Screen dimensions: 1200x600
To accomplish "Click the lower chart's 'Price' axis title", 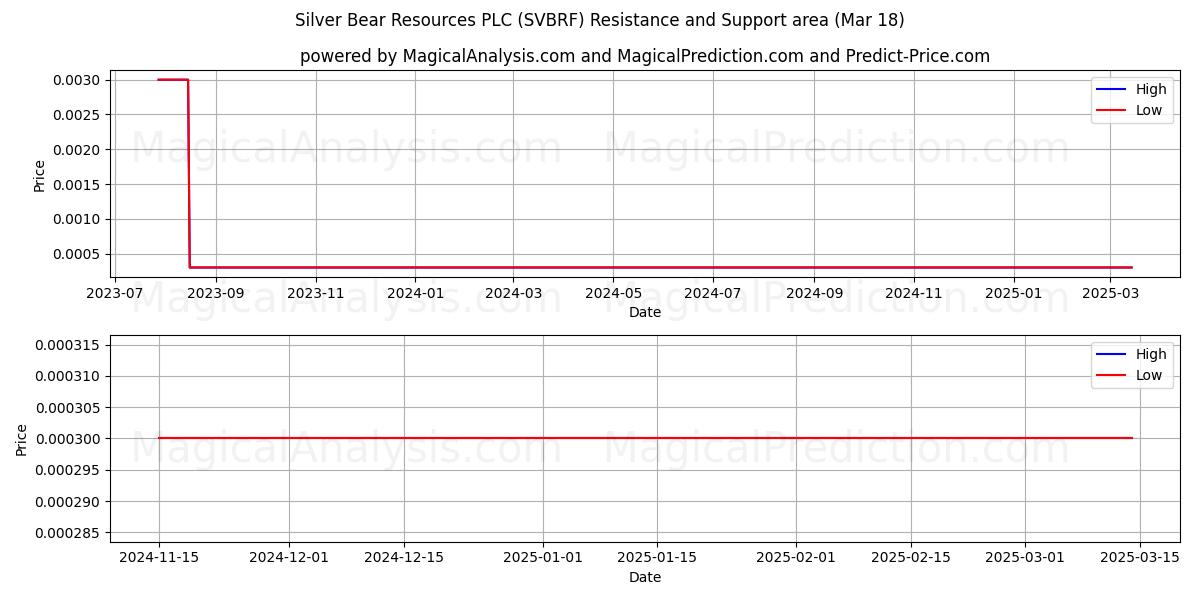I will tap(23, 440).
